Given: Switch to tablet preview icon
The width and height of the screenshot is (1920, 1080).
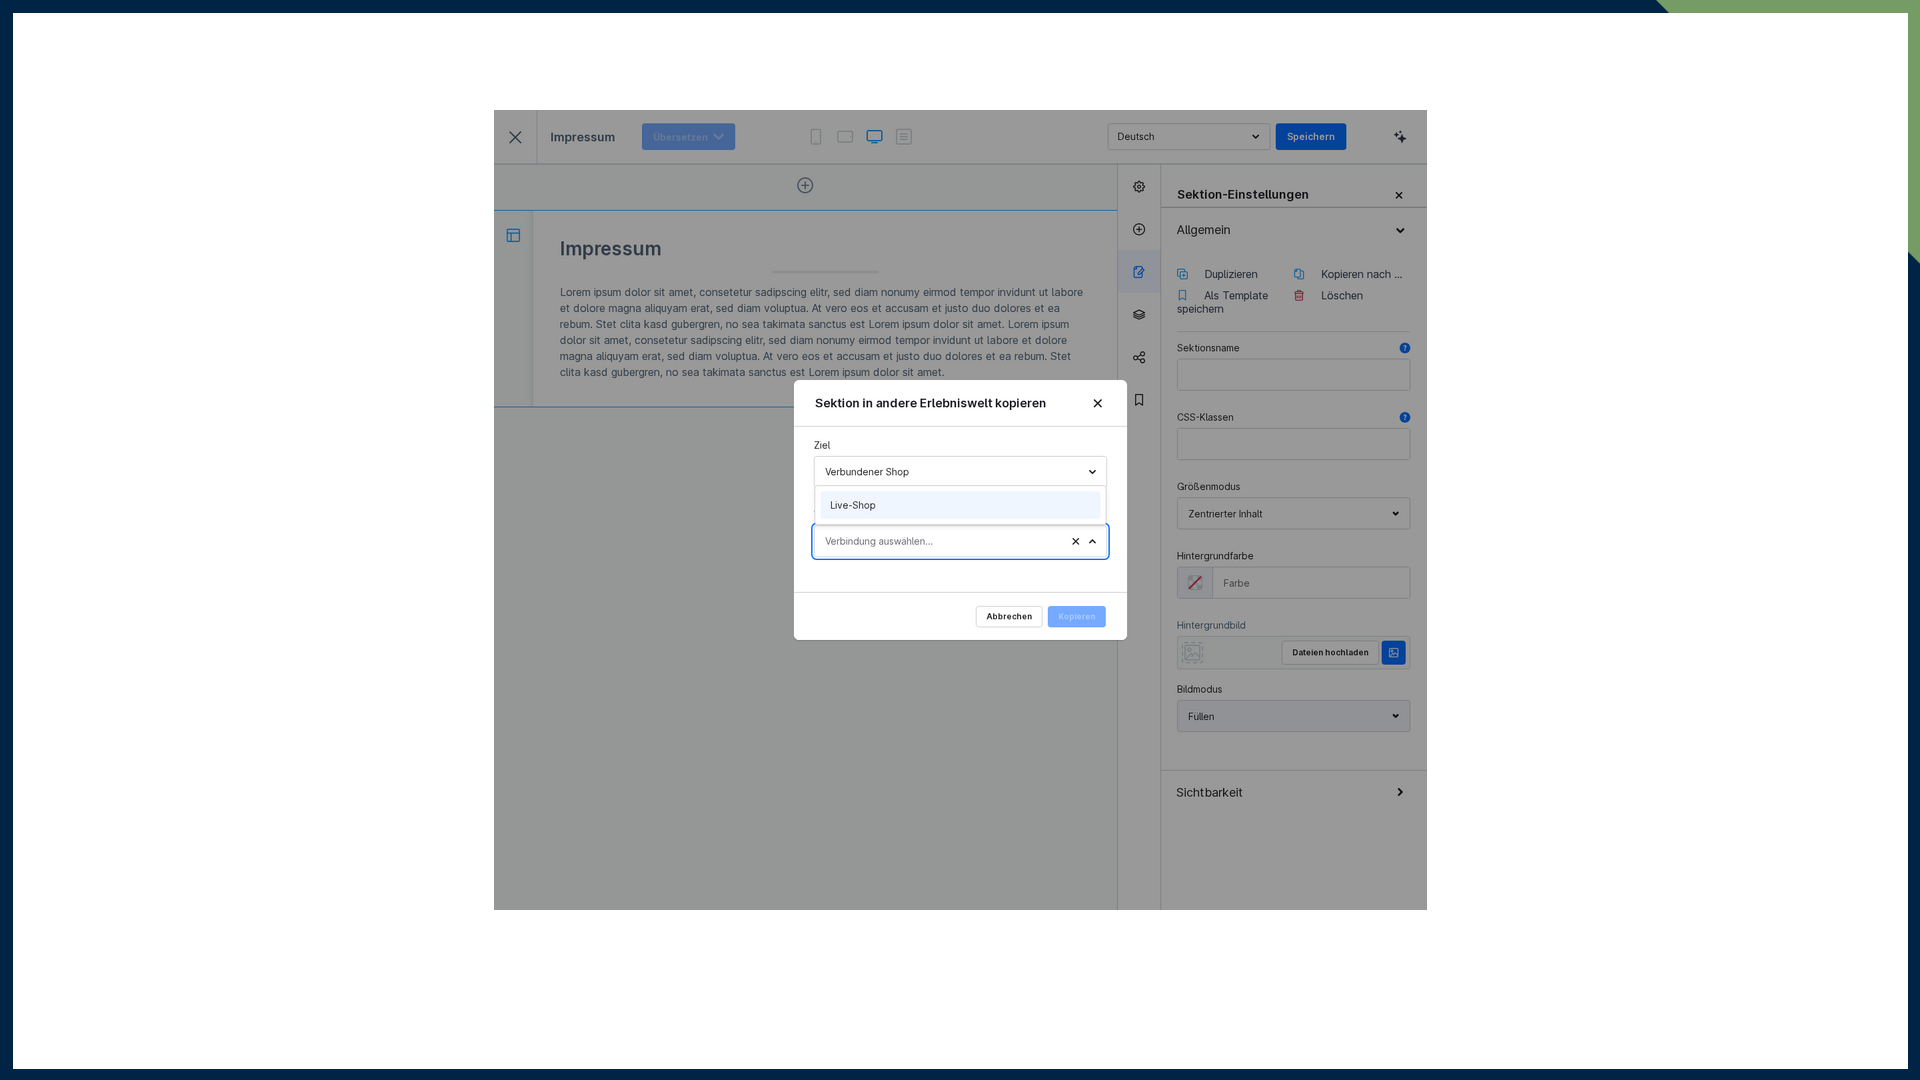Looking at the screenshot, I should [845, 137].
